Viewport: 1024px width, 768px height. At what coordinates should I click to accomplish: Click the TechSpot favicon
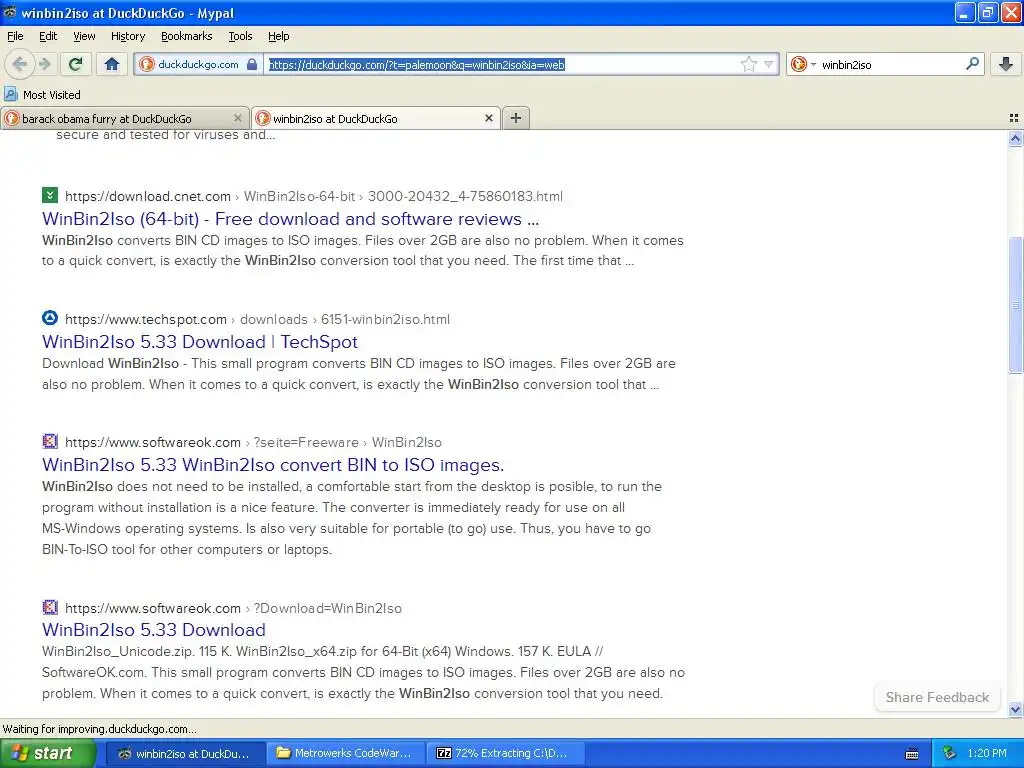(x=50, y=318)
